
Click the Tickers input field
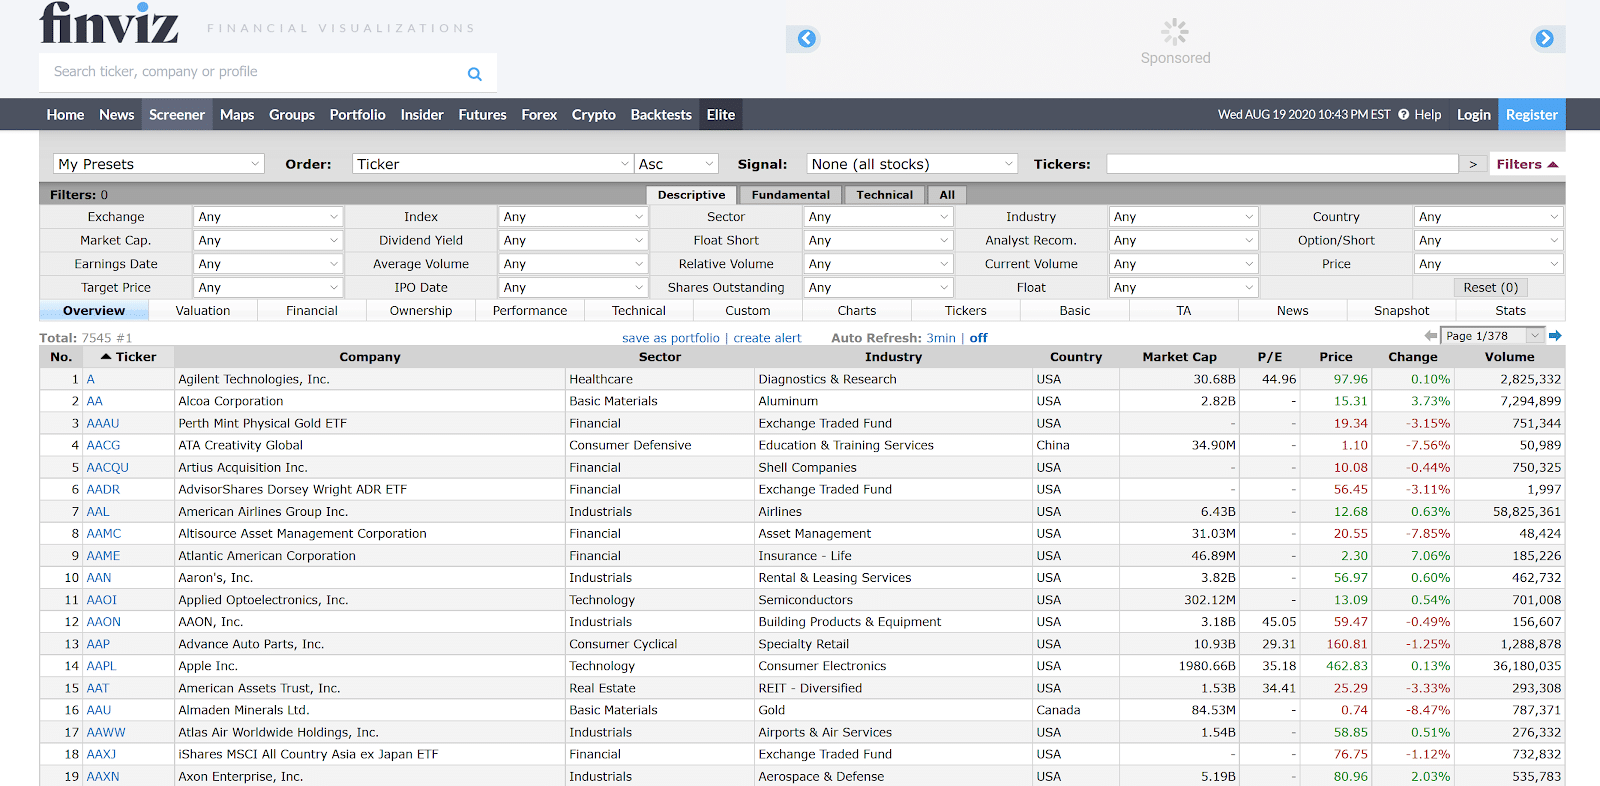1283,164
